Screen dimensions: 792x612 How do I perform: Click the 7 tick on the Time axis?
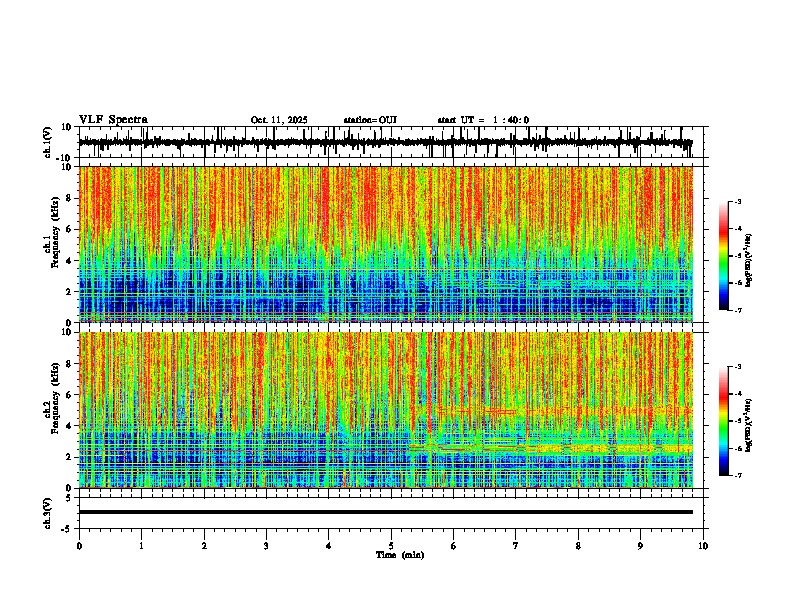click(x=516, y=546)
